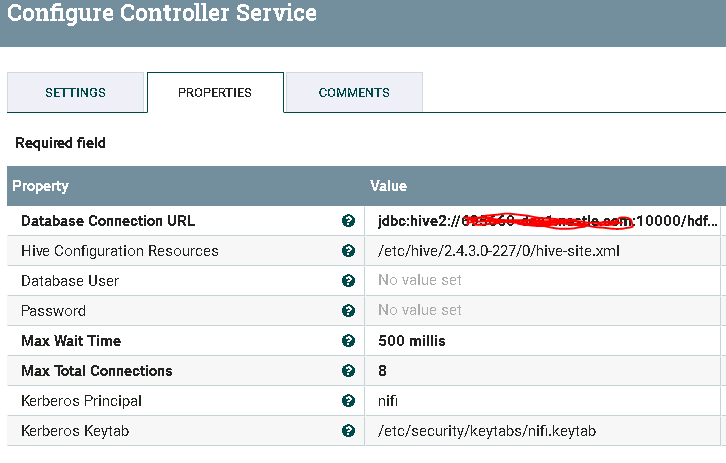Set a value for Database User
726x463 pixels.
point(420,281)
